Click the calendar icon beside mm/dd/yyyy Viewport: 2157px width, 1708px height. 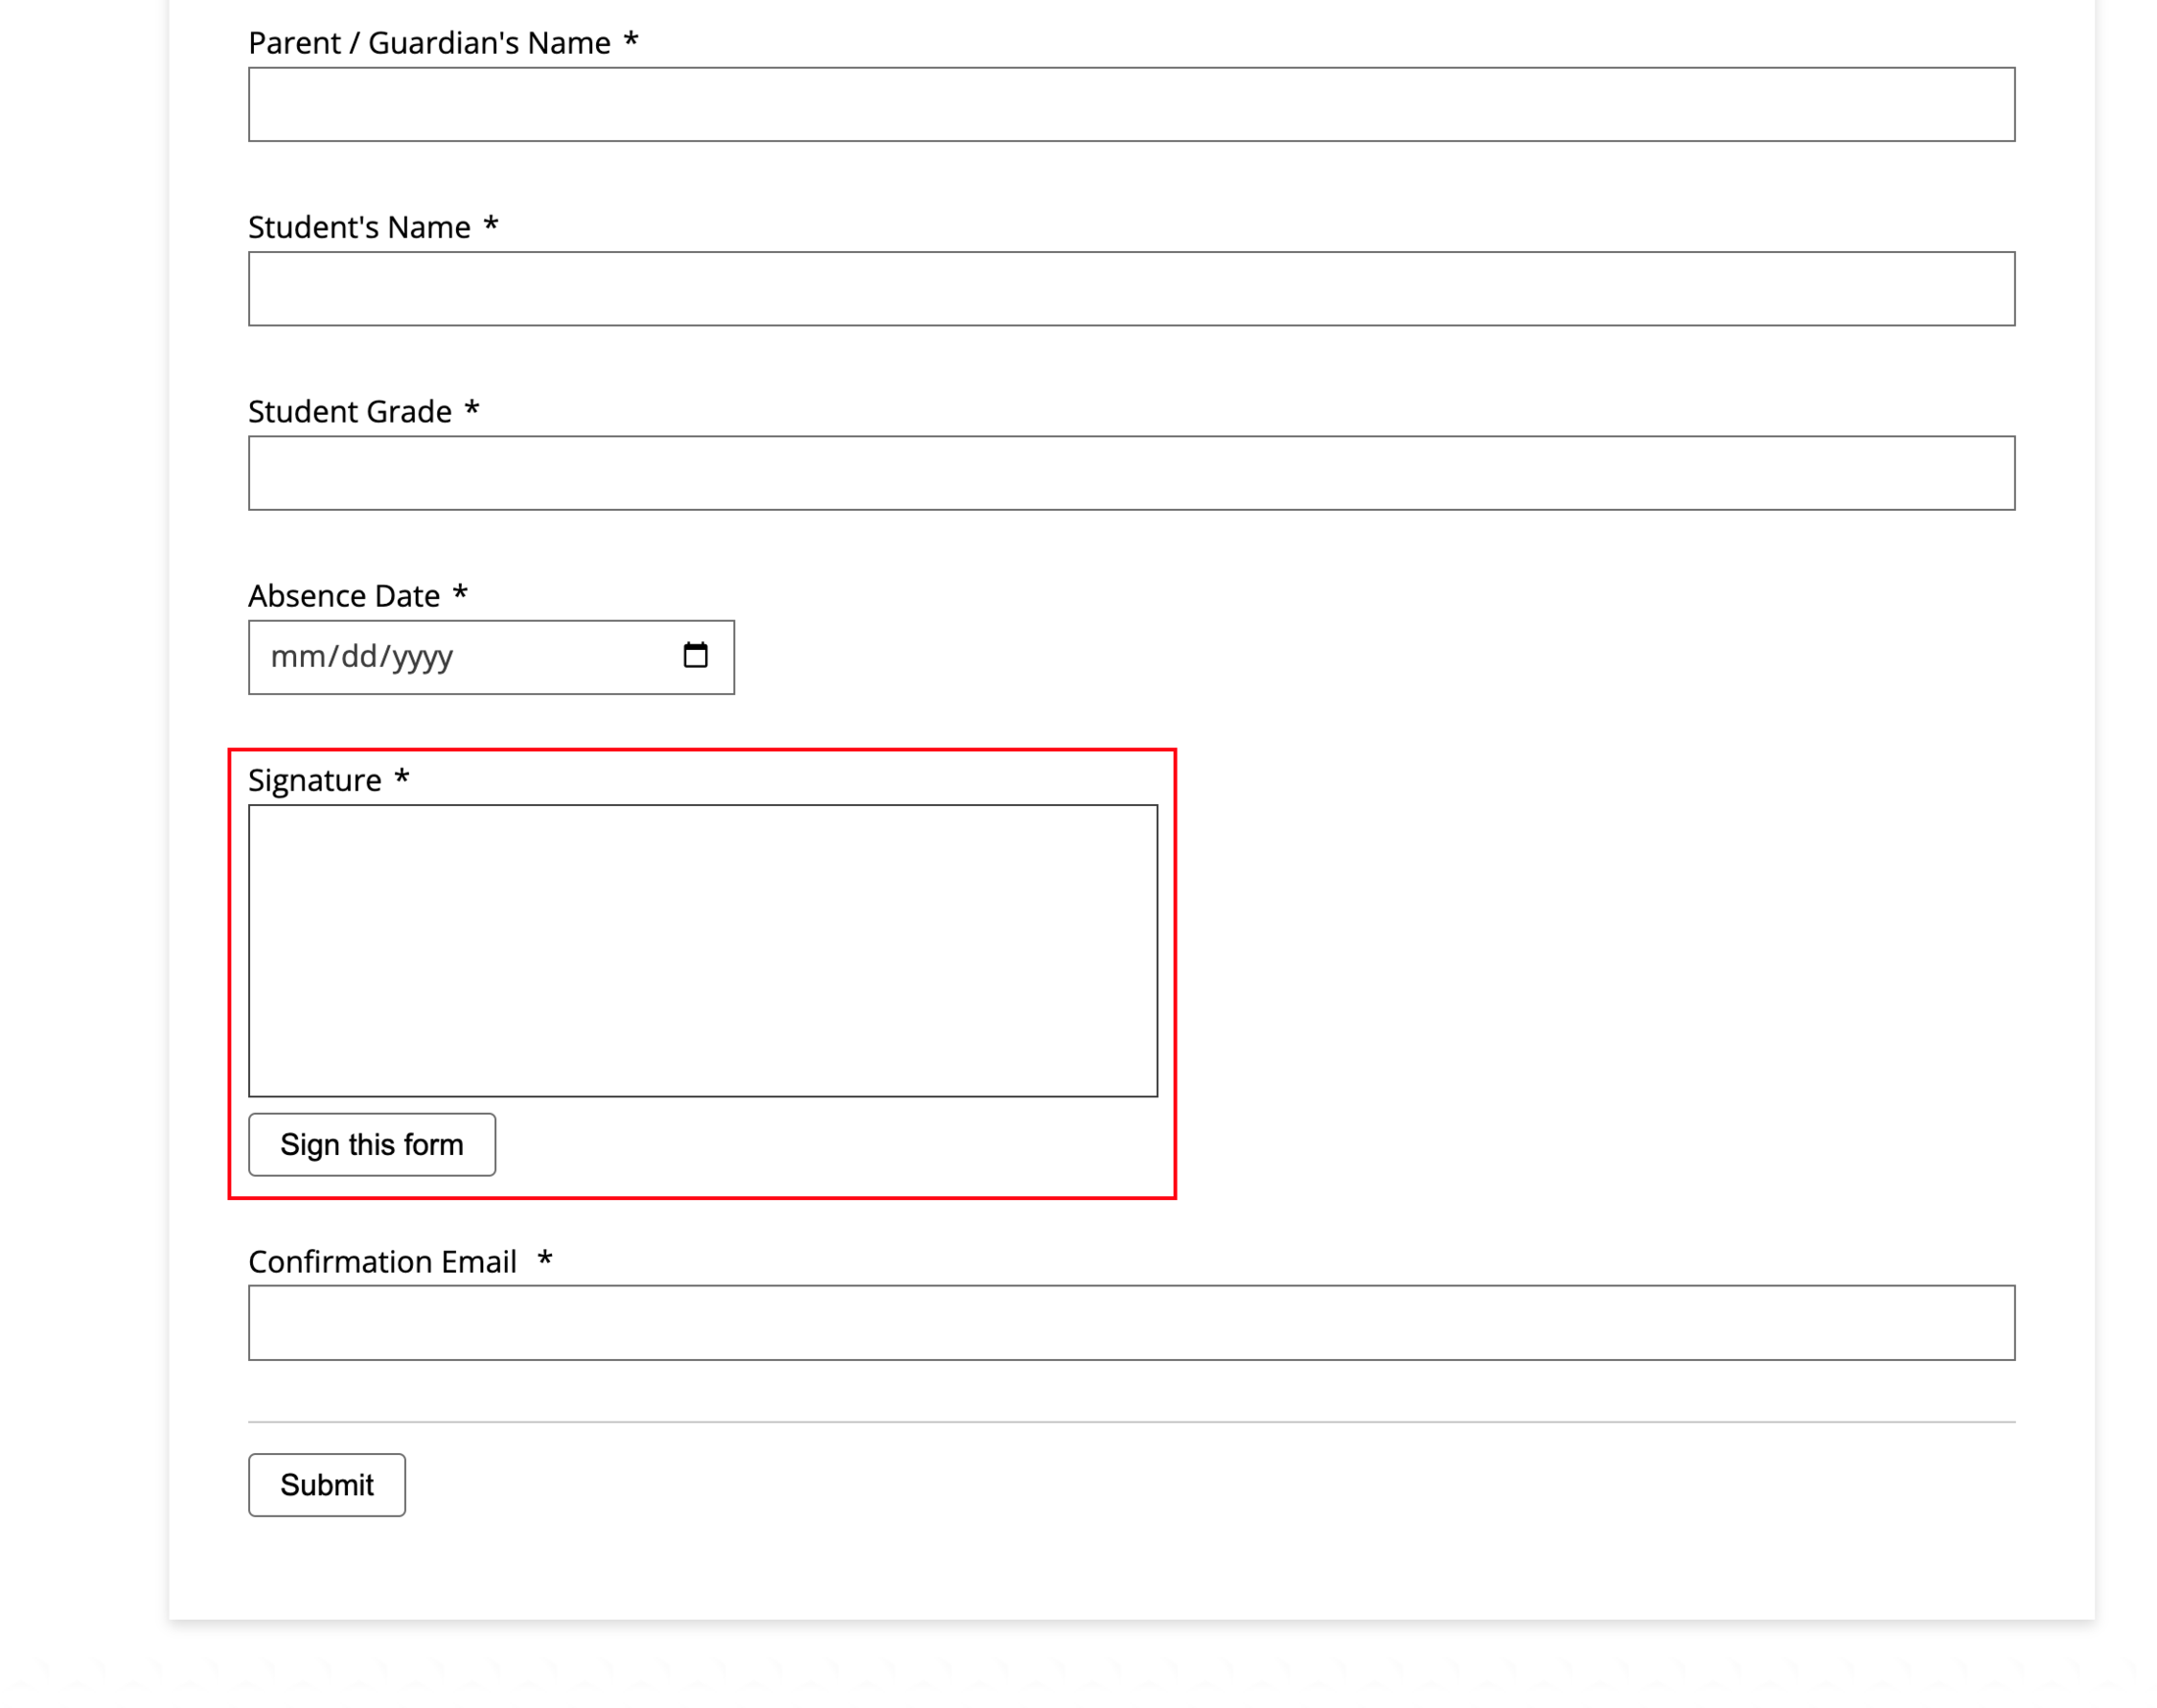(x=696, y=657)
